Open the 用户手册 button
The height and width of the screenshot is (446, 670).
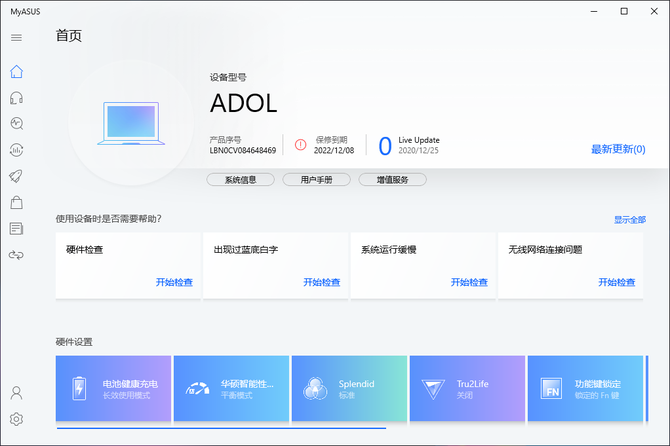point(316,180)
